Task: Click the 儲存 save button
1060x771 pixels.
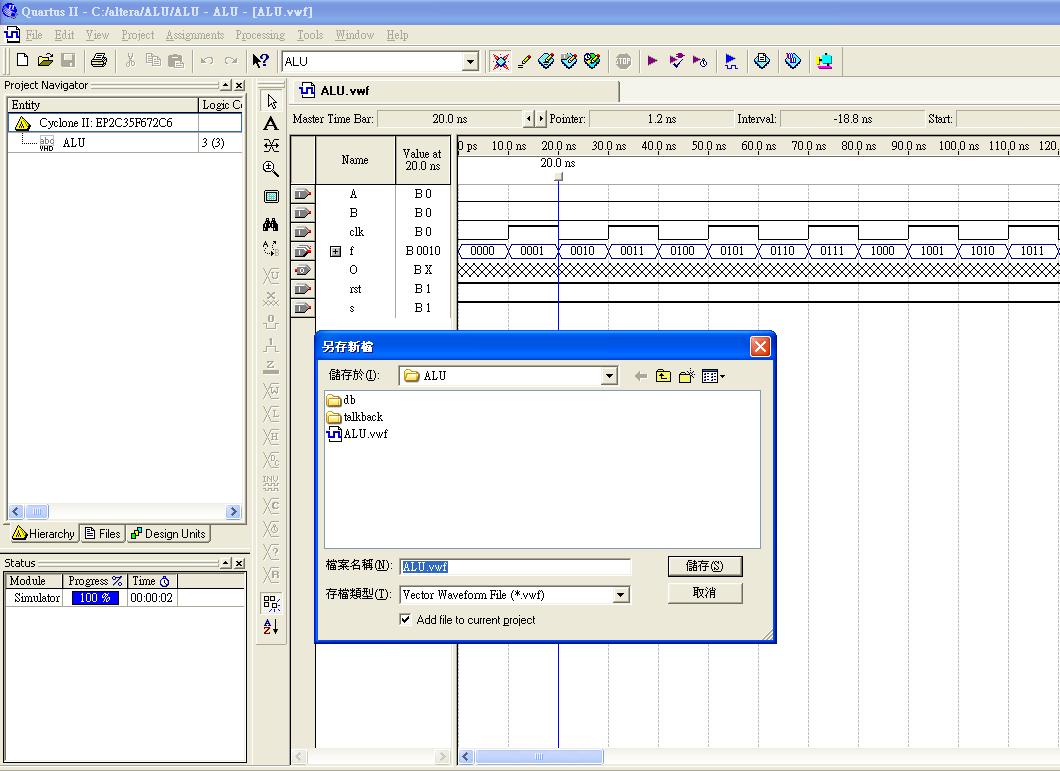Action: 705,566
